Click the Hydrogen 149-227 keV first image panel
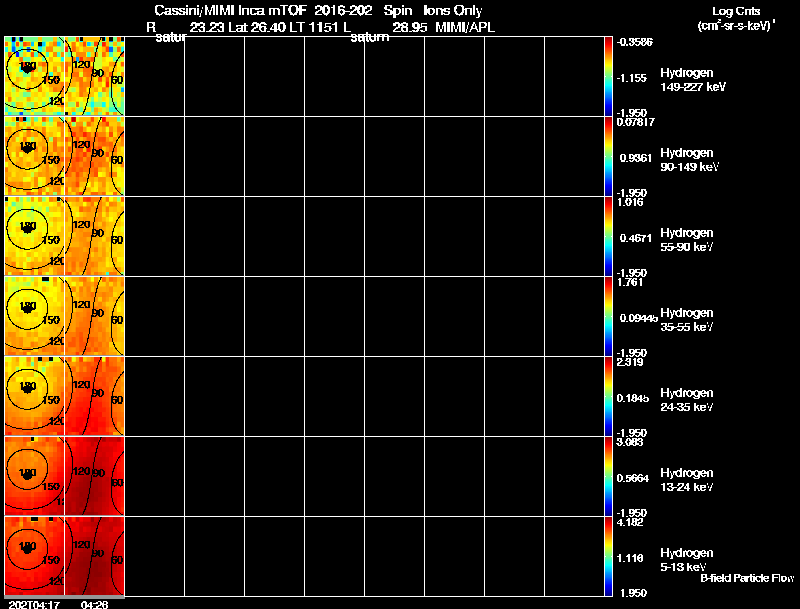 tap(35, 76)
